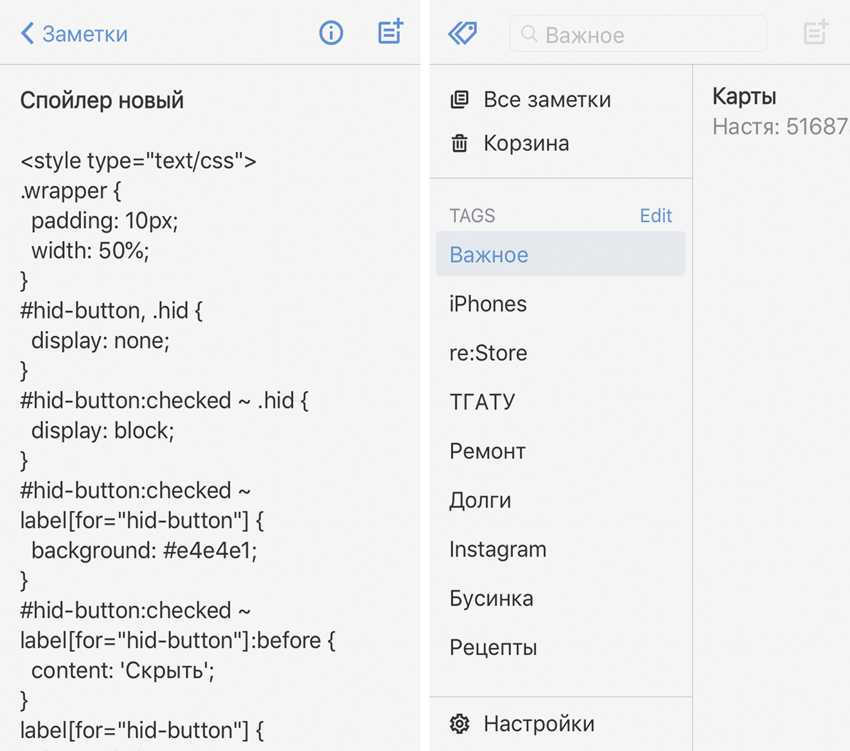Tap the gear icon for Настройки
Image resolution: width=850 pixels, height=751 pixels.
(459, 724)
